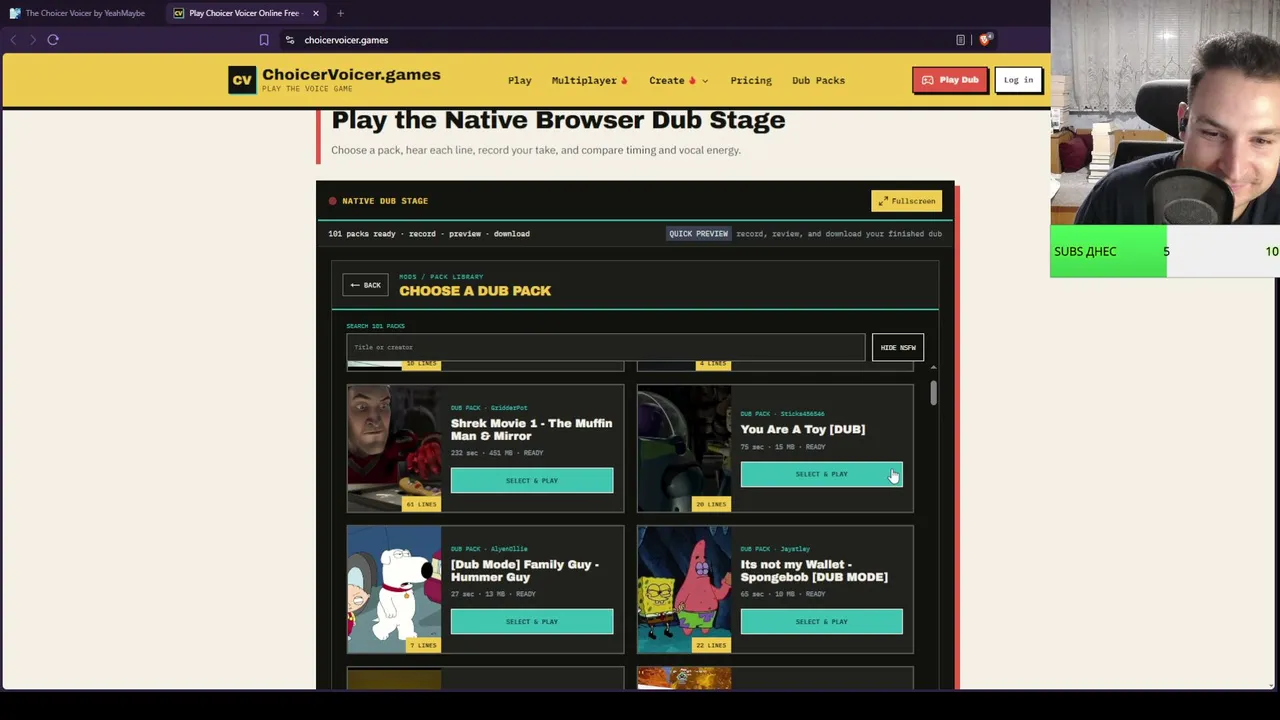1280x720 pixels.
Task: Enter Fullscreen mode for the dub stage
Action: (906, 201)
